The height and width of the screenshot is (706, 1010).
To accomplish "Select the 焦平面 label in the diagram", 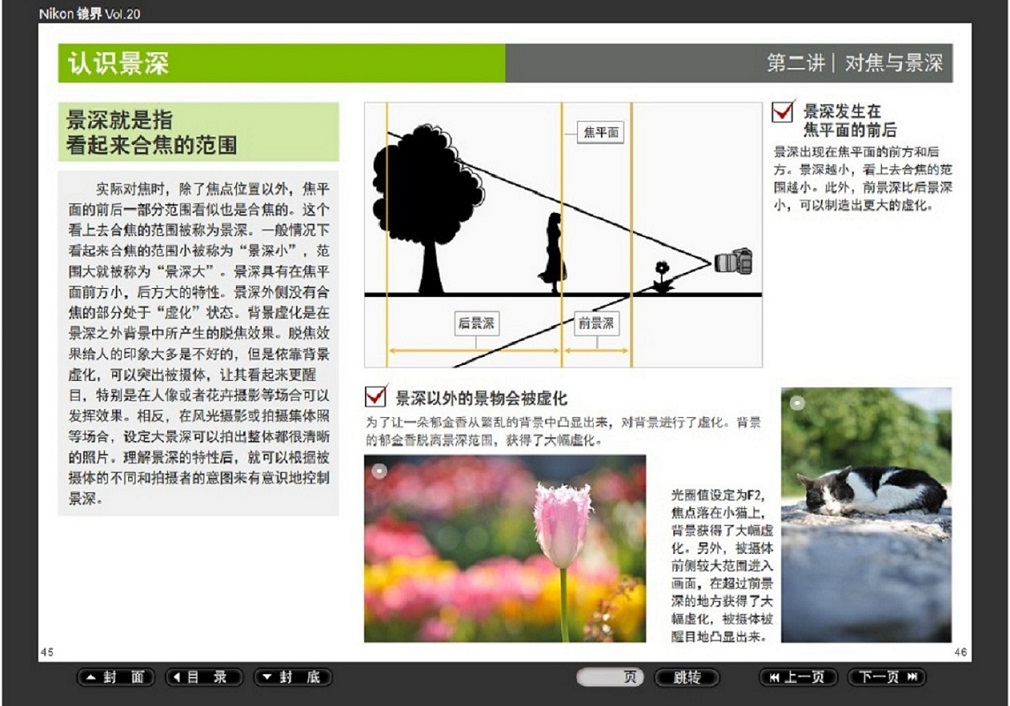I will point(600,132).
